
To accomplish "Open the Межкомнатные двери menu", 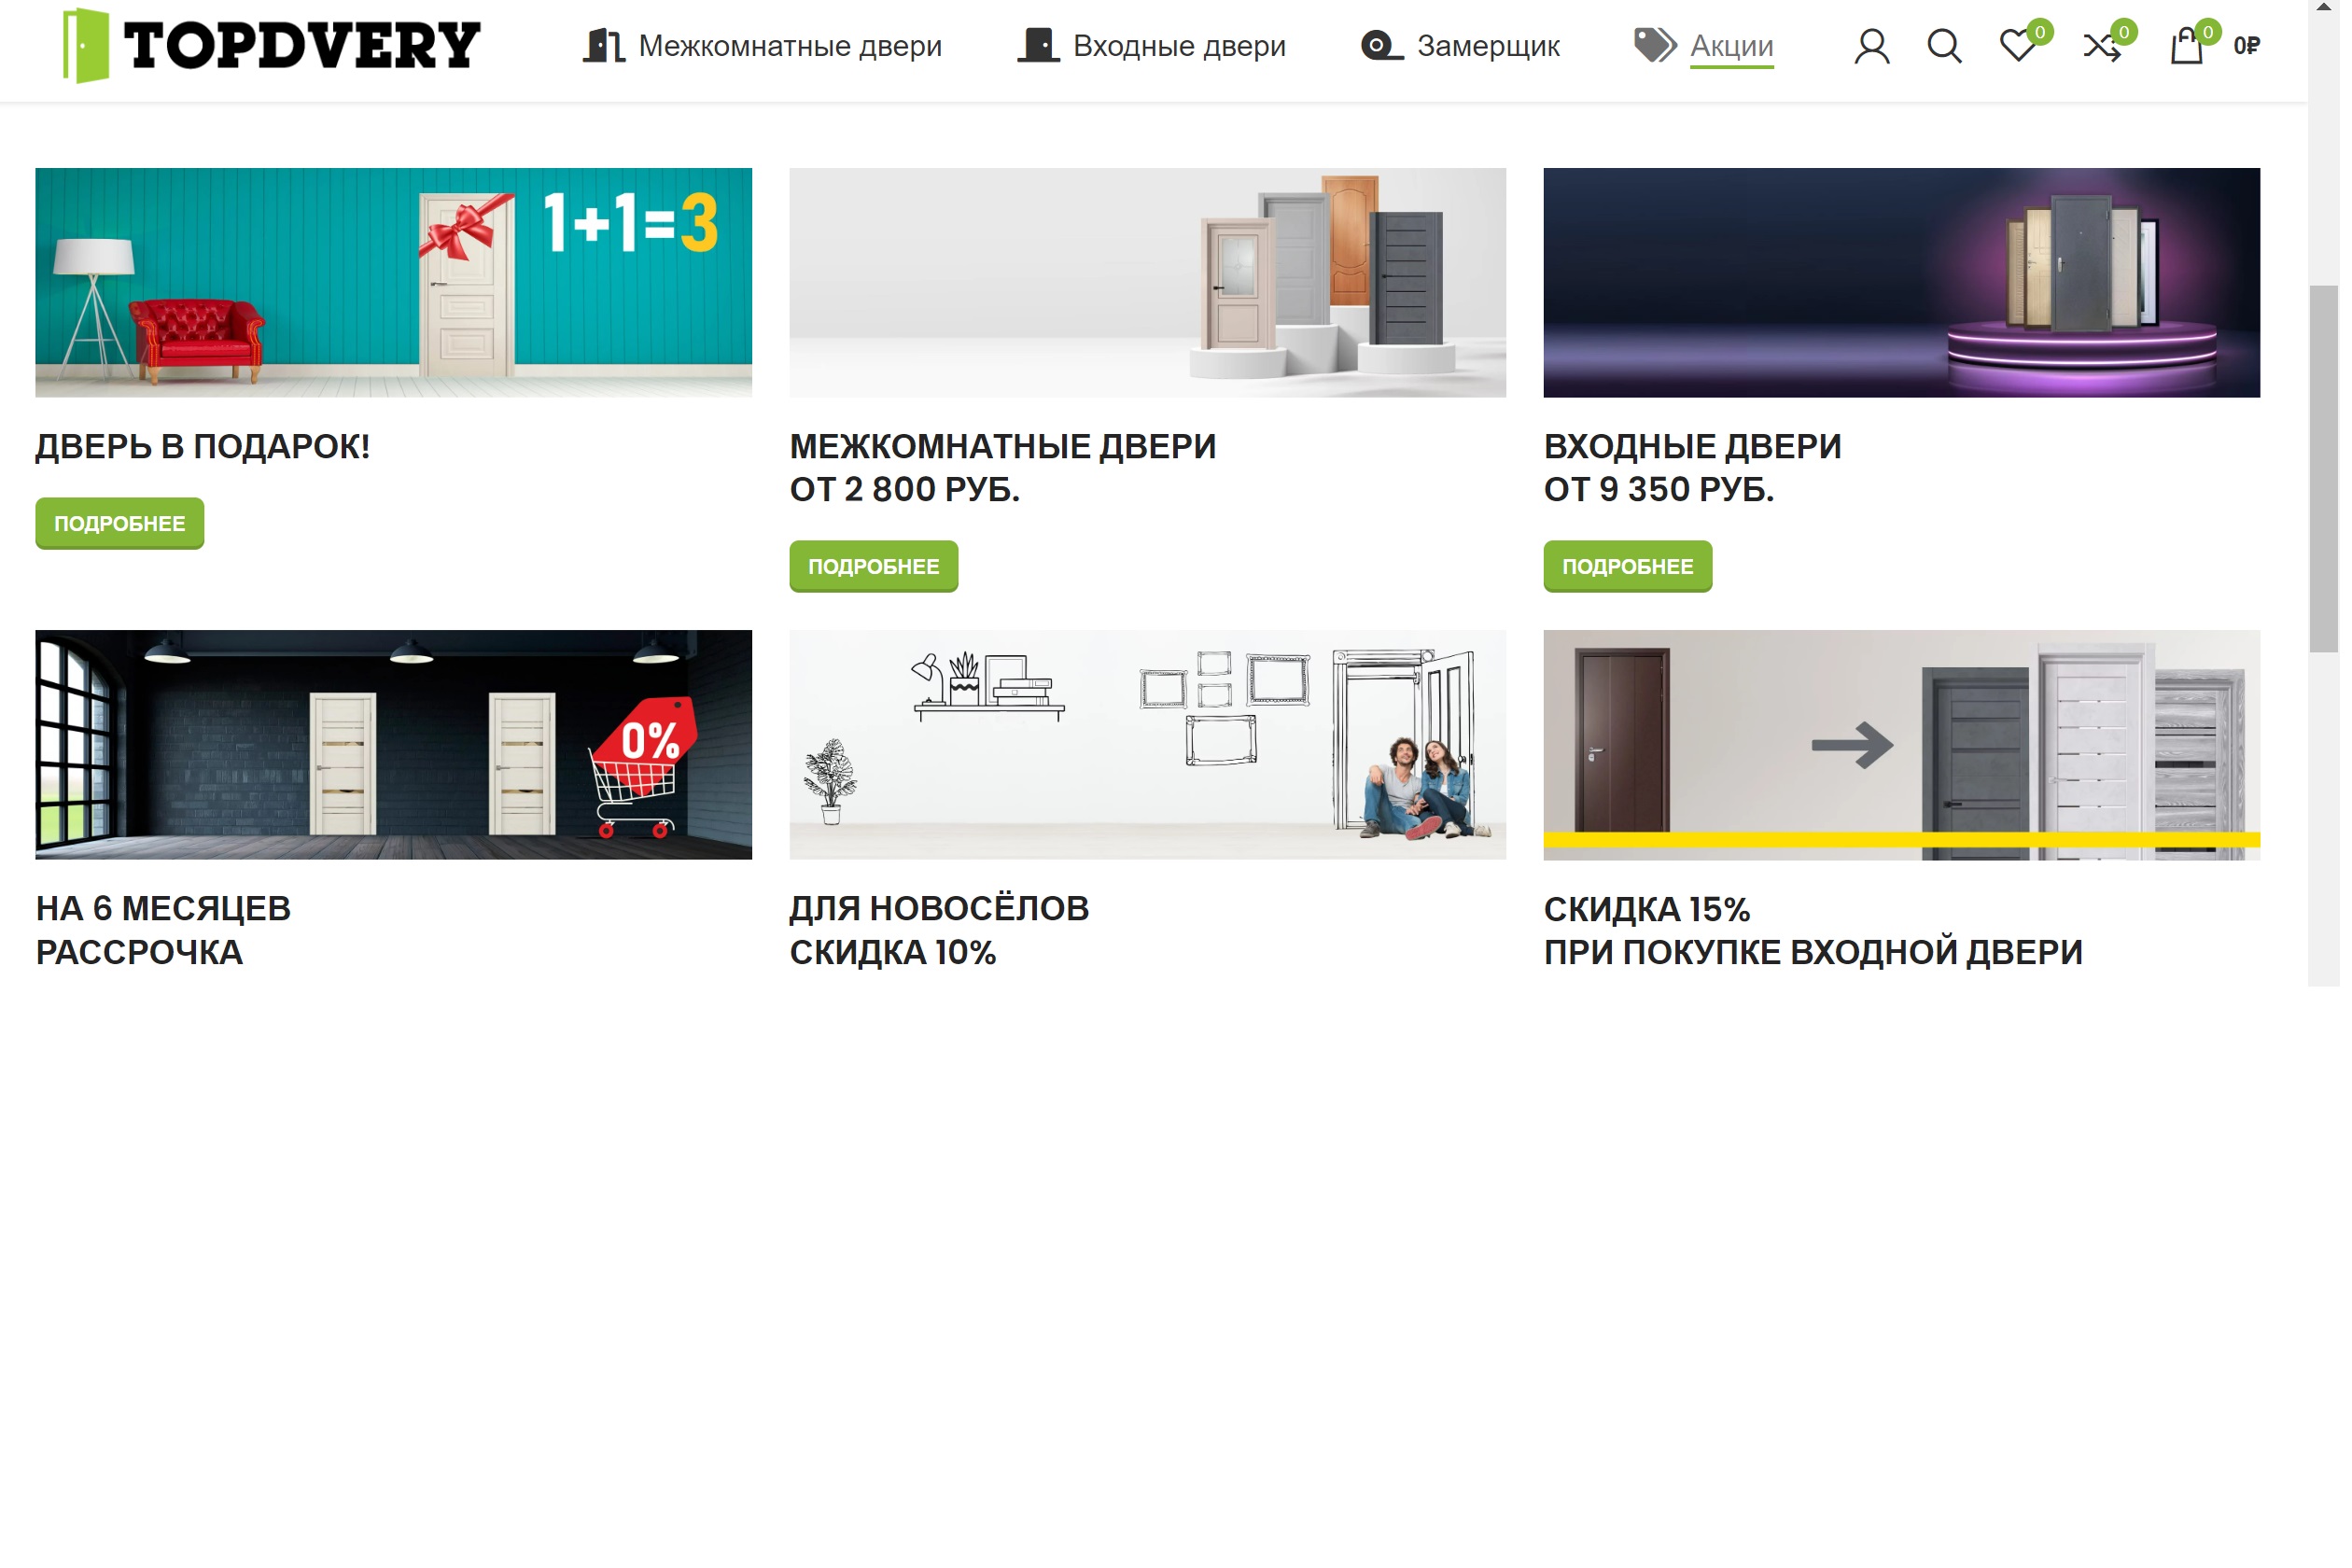I will pyautogui.click(x=766, y=46).
